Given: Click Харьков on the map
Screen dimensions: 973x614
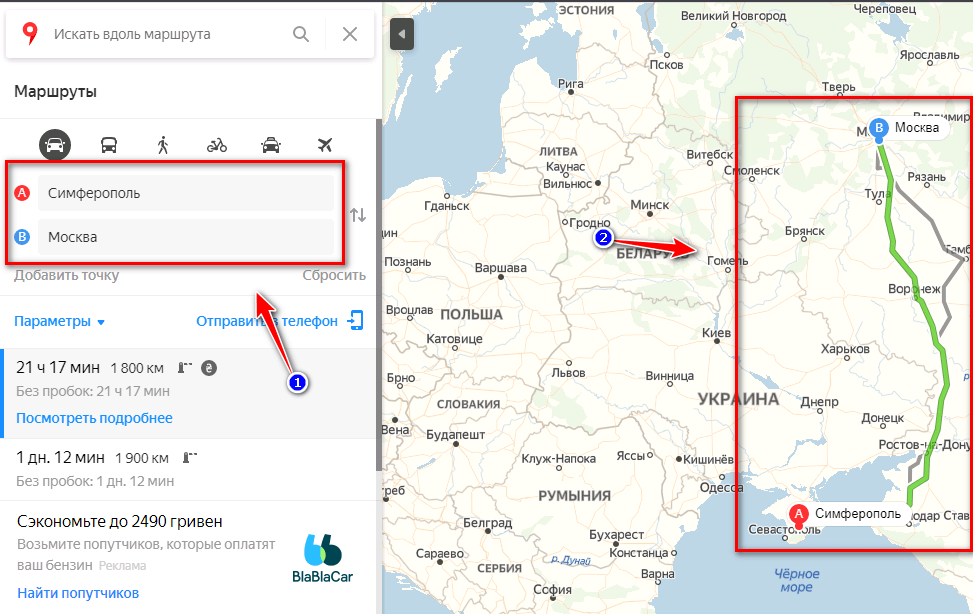Looking at the screenshot, I should point(845,349).
